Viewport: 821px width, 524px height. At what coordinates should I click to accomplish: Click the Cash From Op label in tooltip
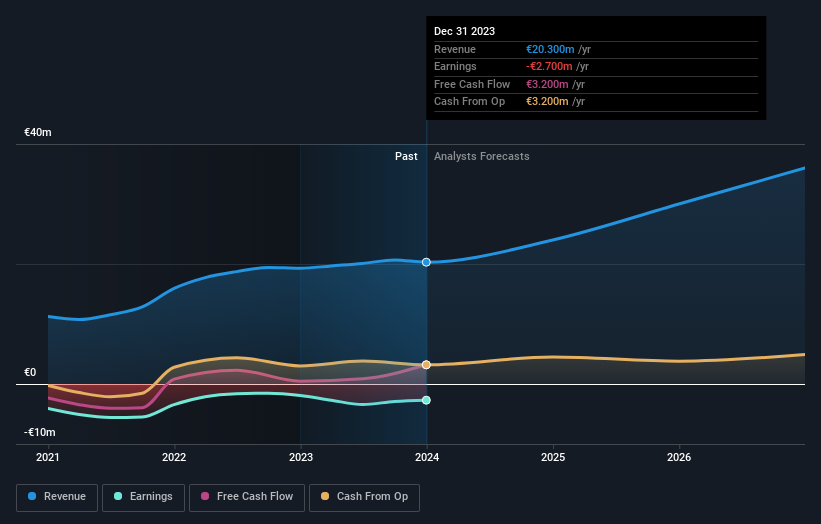coord(470,102)
